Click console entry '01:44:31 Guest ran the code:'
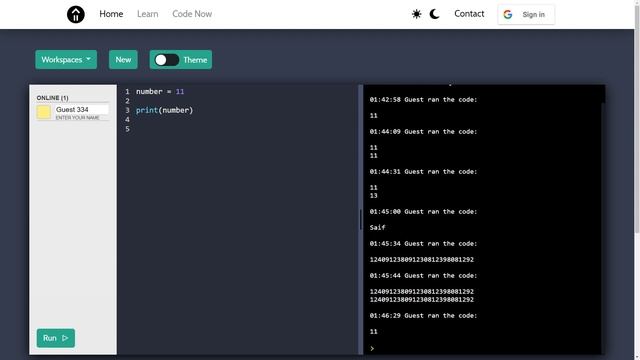 point(423,171)
